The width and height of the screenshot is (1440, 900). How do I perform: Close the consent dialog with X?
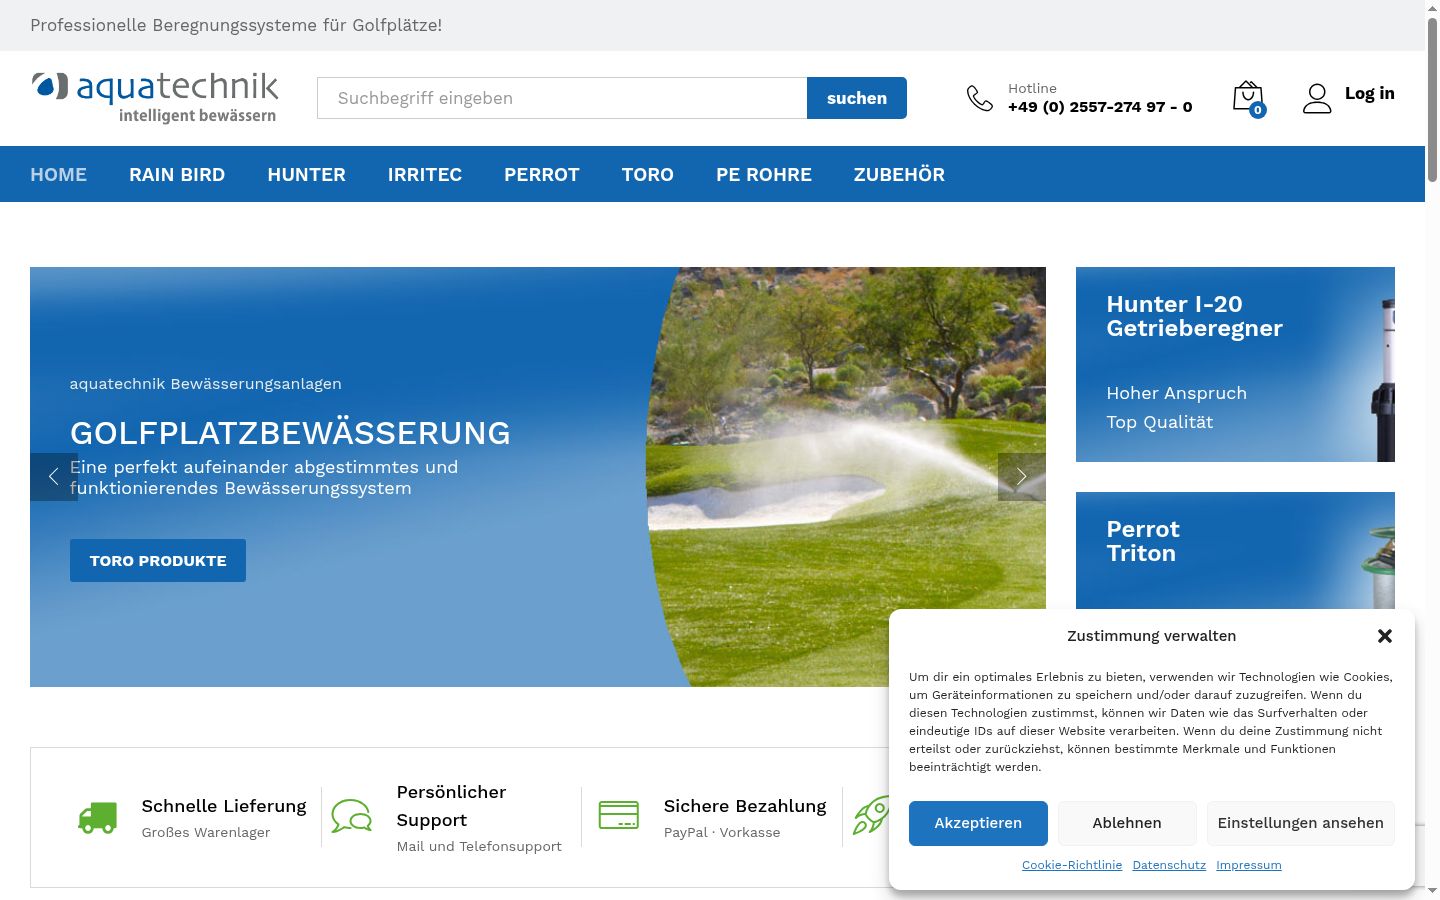point(1385,636)
